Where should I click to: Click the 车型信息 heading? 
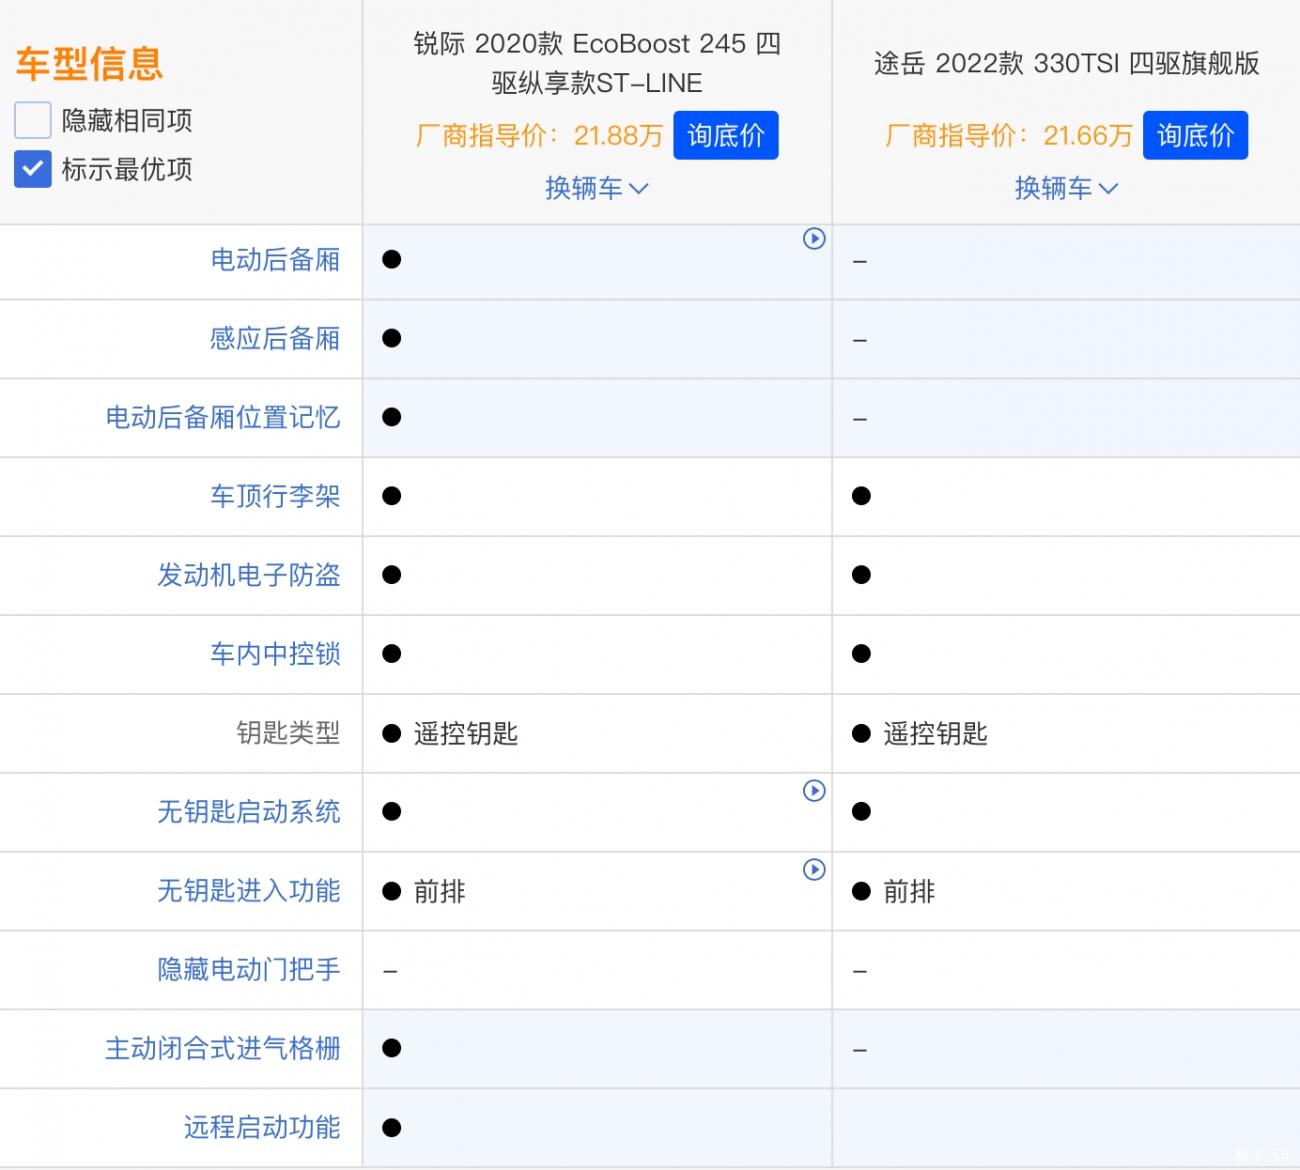(89, 64)
